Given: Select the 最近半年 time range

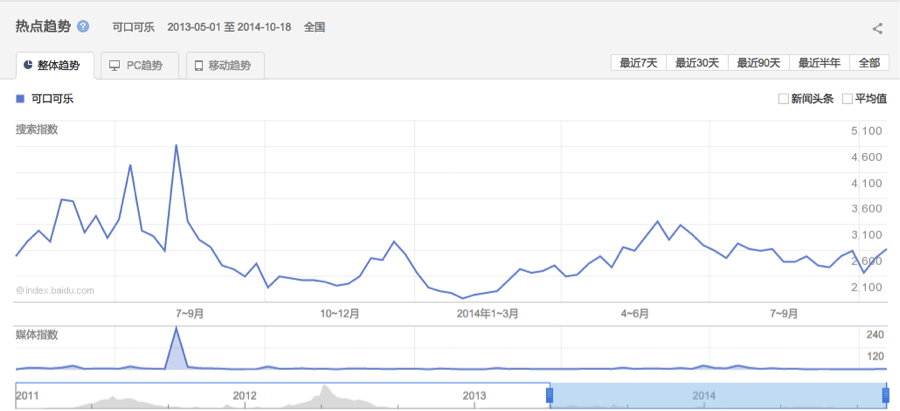Looking at the screenshot, I should point(820,63).
